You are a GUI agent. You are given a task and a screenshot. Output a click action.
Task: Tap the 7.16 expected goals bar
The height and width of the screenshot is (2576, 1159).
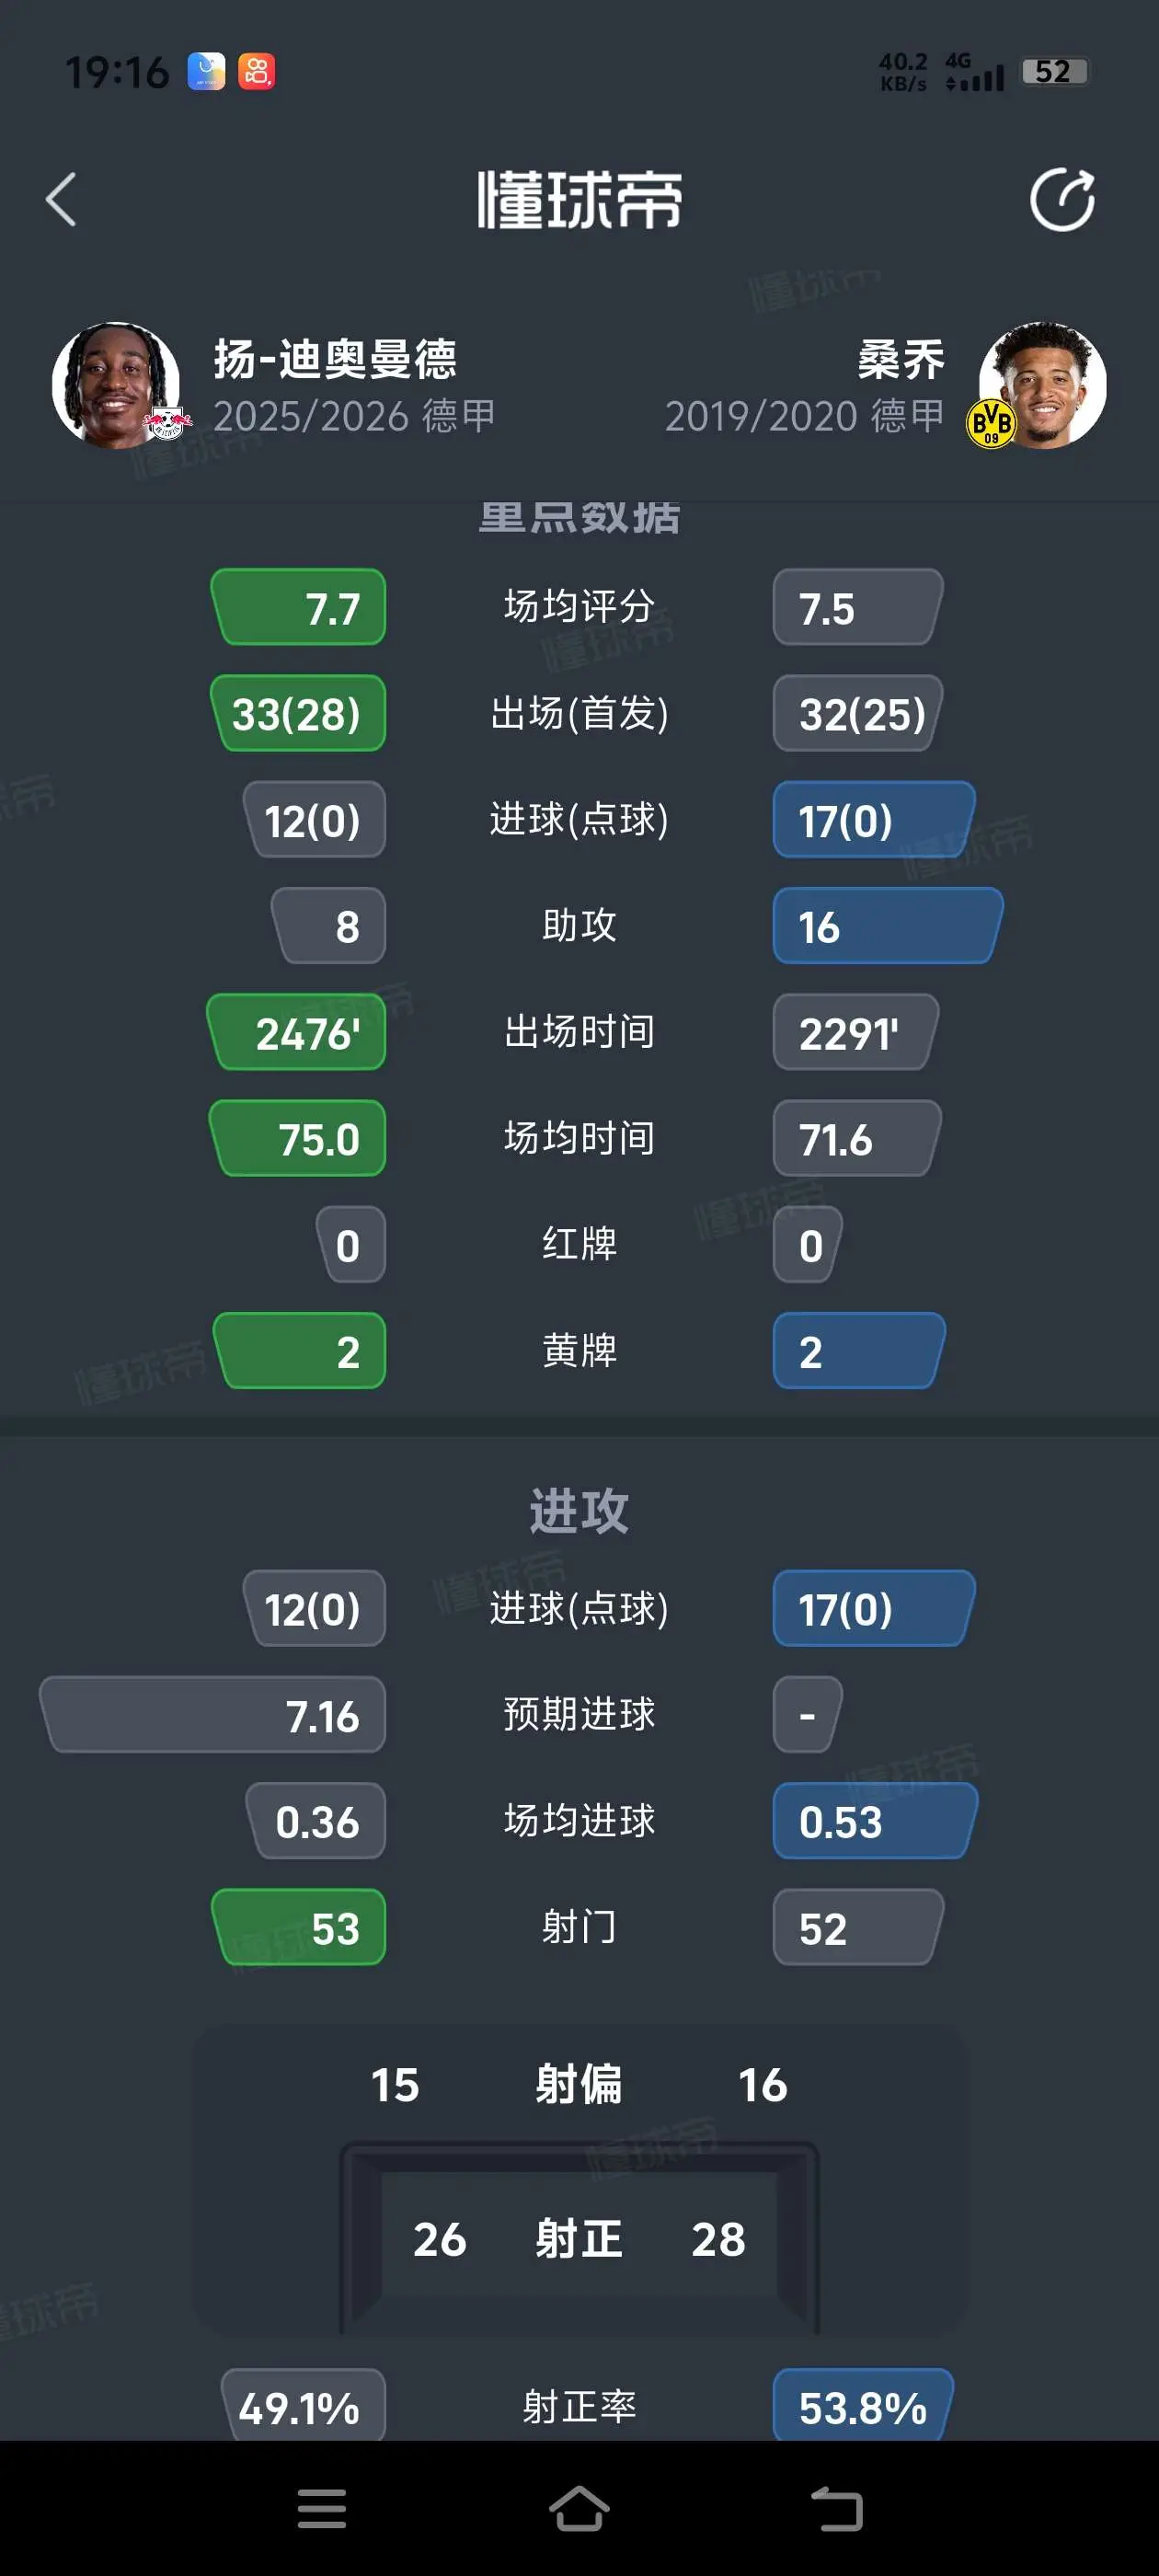(212, 1715)
